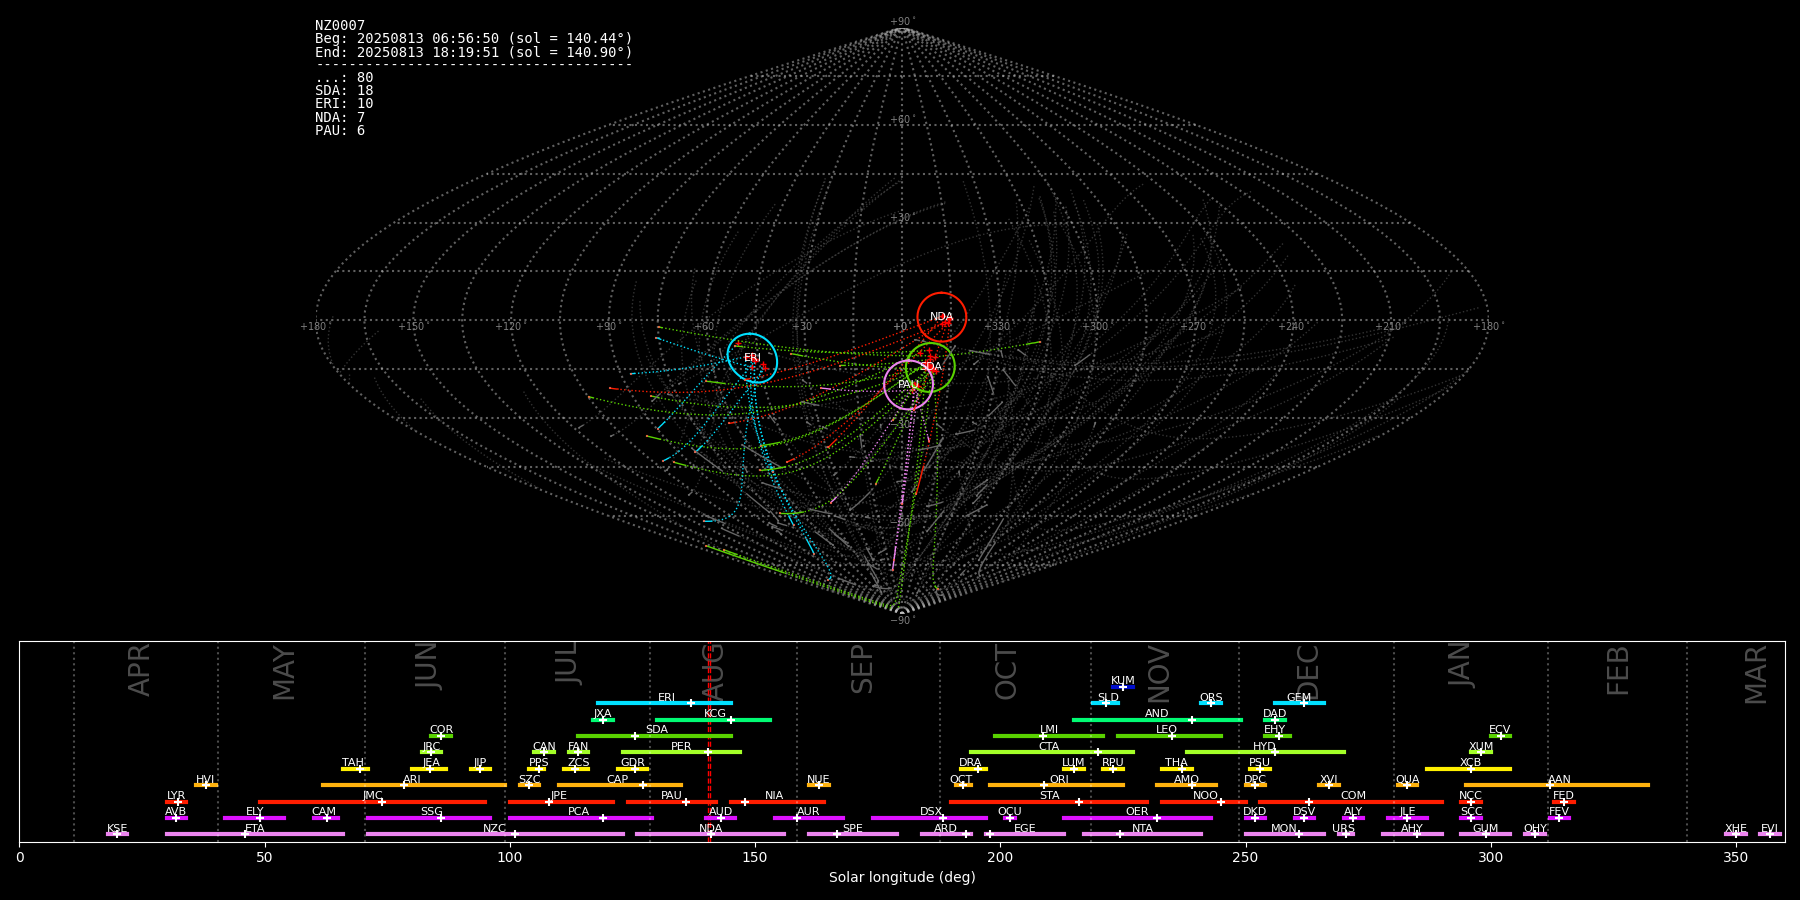The height and width of the screenshot is (900, 1800).
Task: Click the SSG shower bar in timeline
Action: point(428,818)
